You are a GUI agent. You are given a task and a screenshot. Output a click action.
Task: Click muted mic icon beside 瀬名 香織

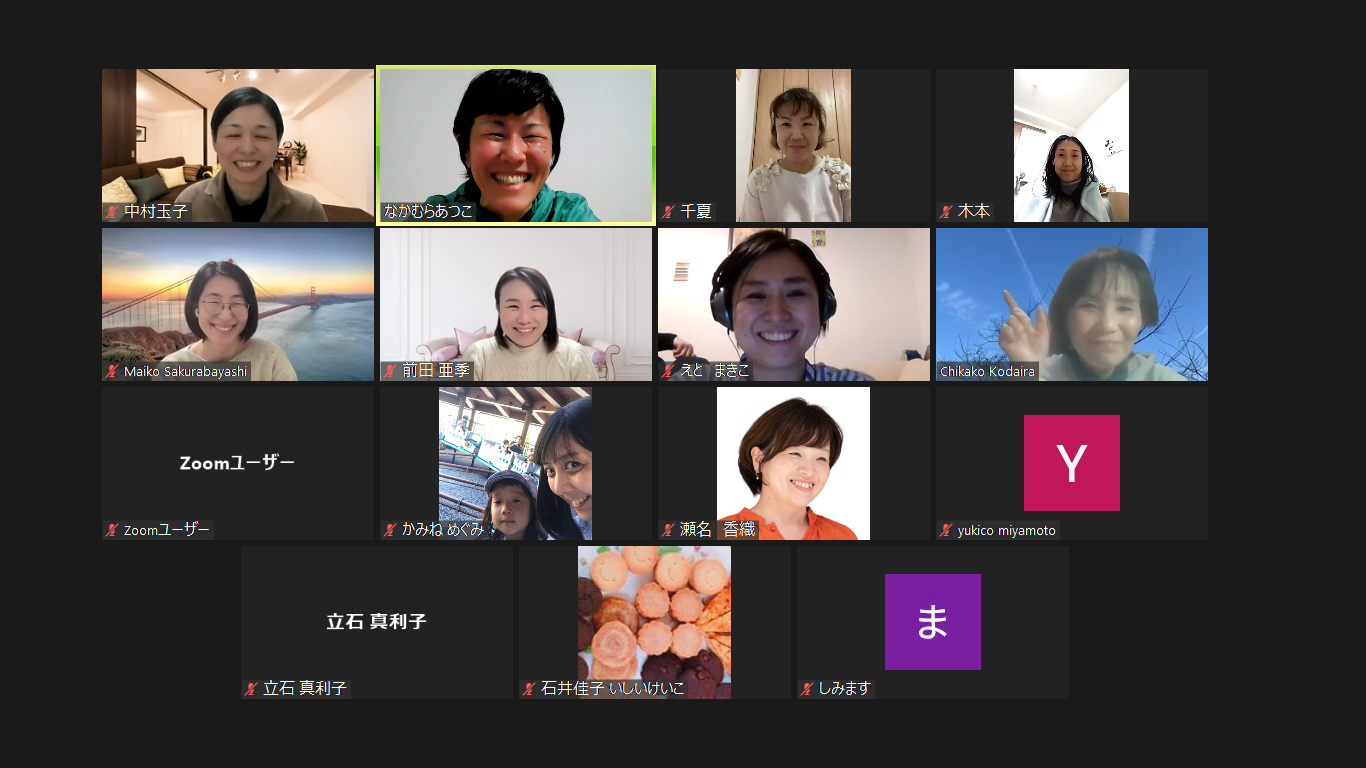(668, 530)
